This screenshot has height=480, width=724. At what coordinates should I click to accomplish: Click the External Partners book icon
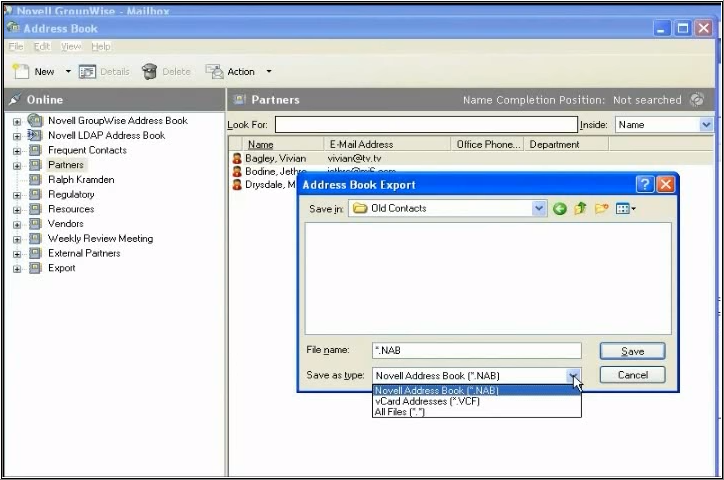point(35,253)
